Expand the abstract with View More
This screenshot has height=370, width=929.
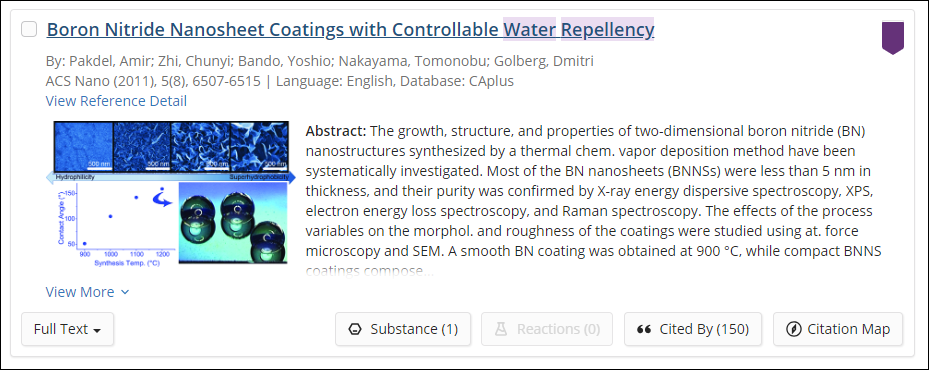[87, 292]
